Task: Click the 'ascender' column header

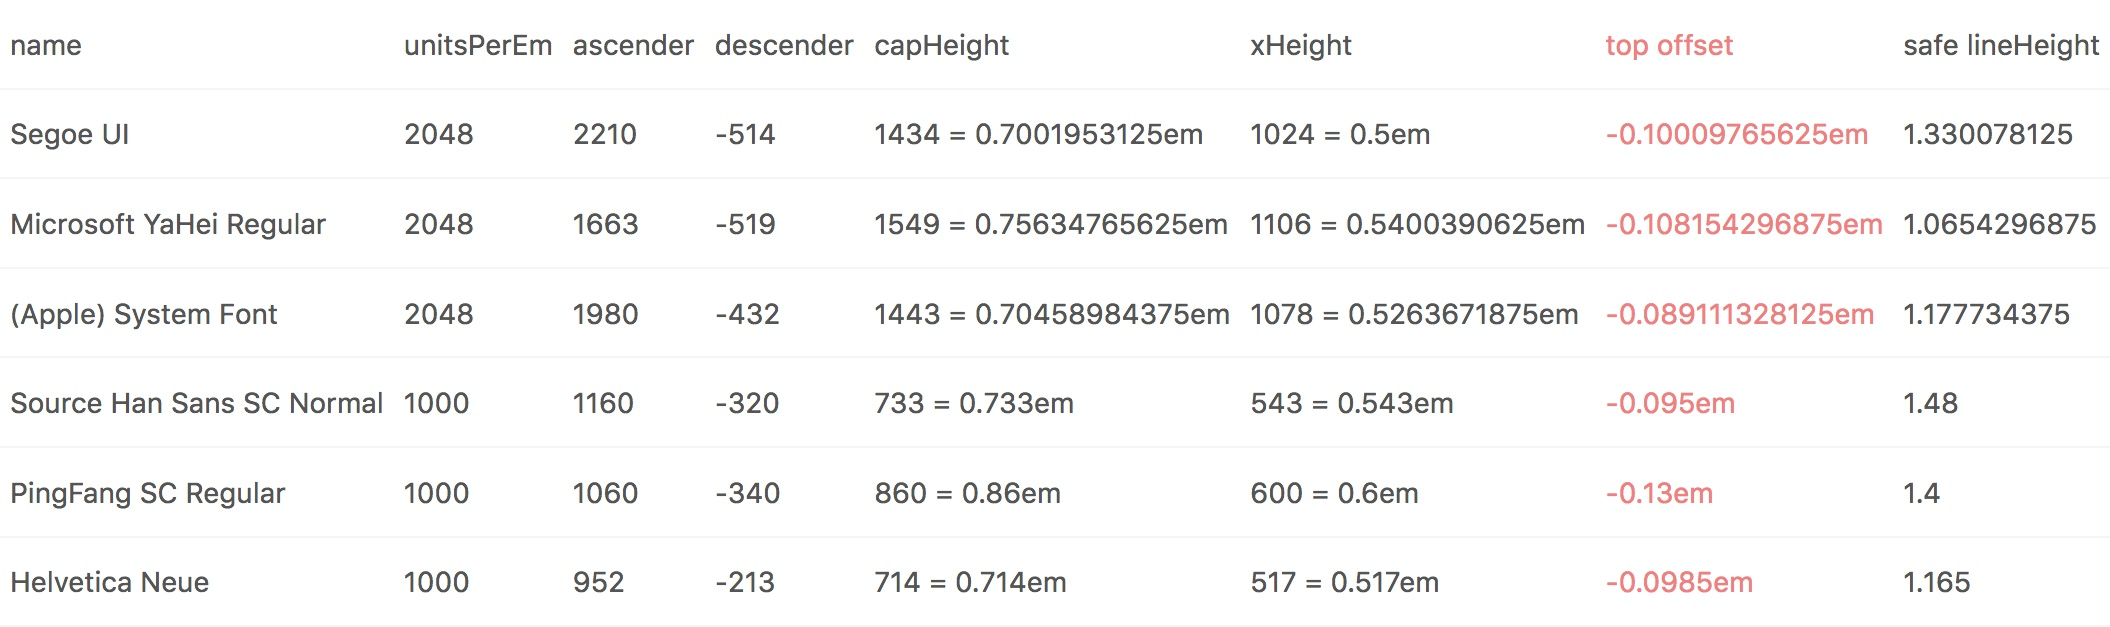Action: point(633,45)
